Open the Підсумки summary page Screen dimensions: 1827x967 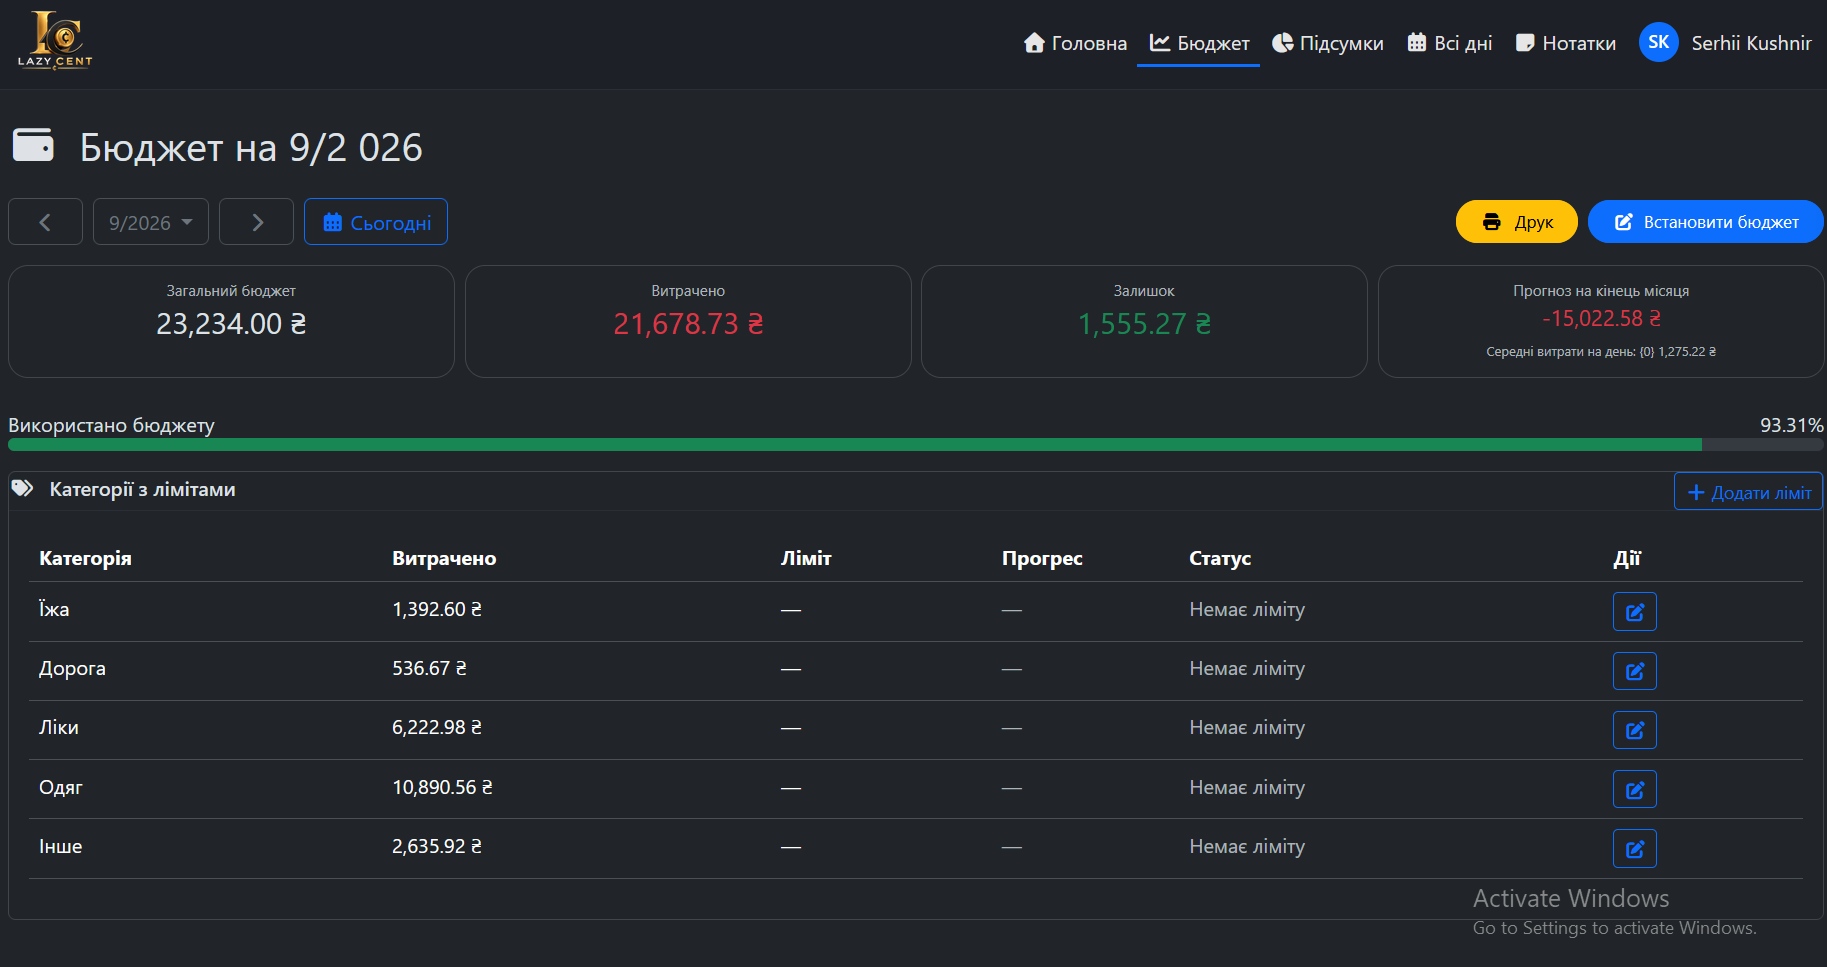tap(1328, 43)
